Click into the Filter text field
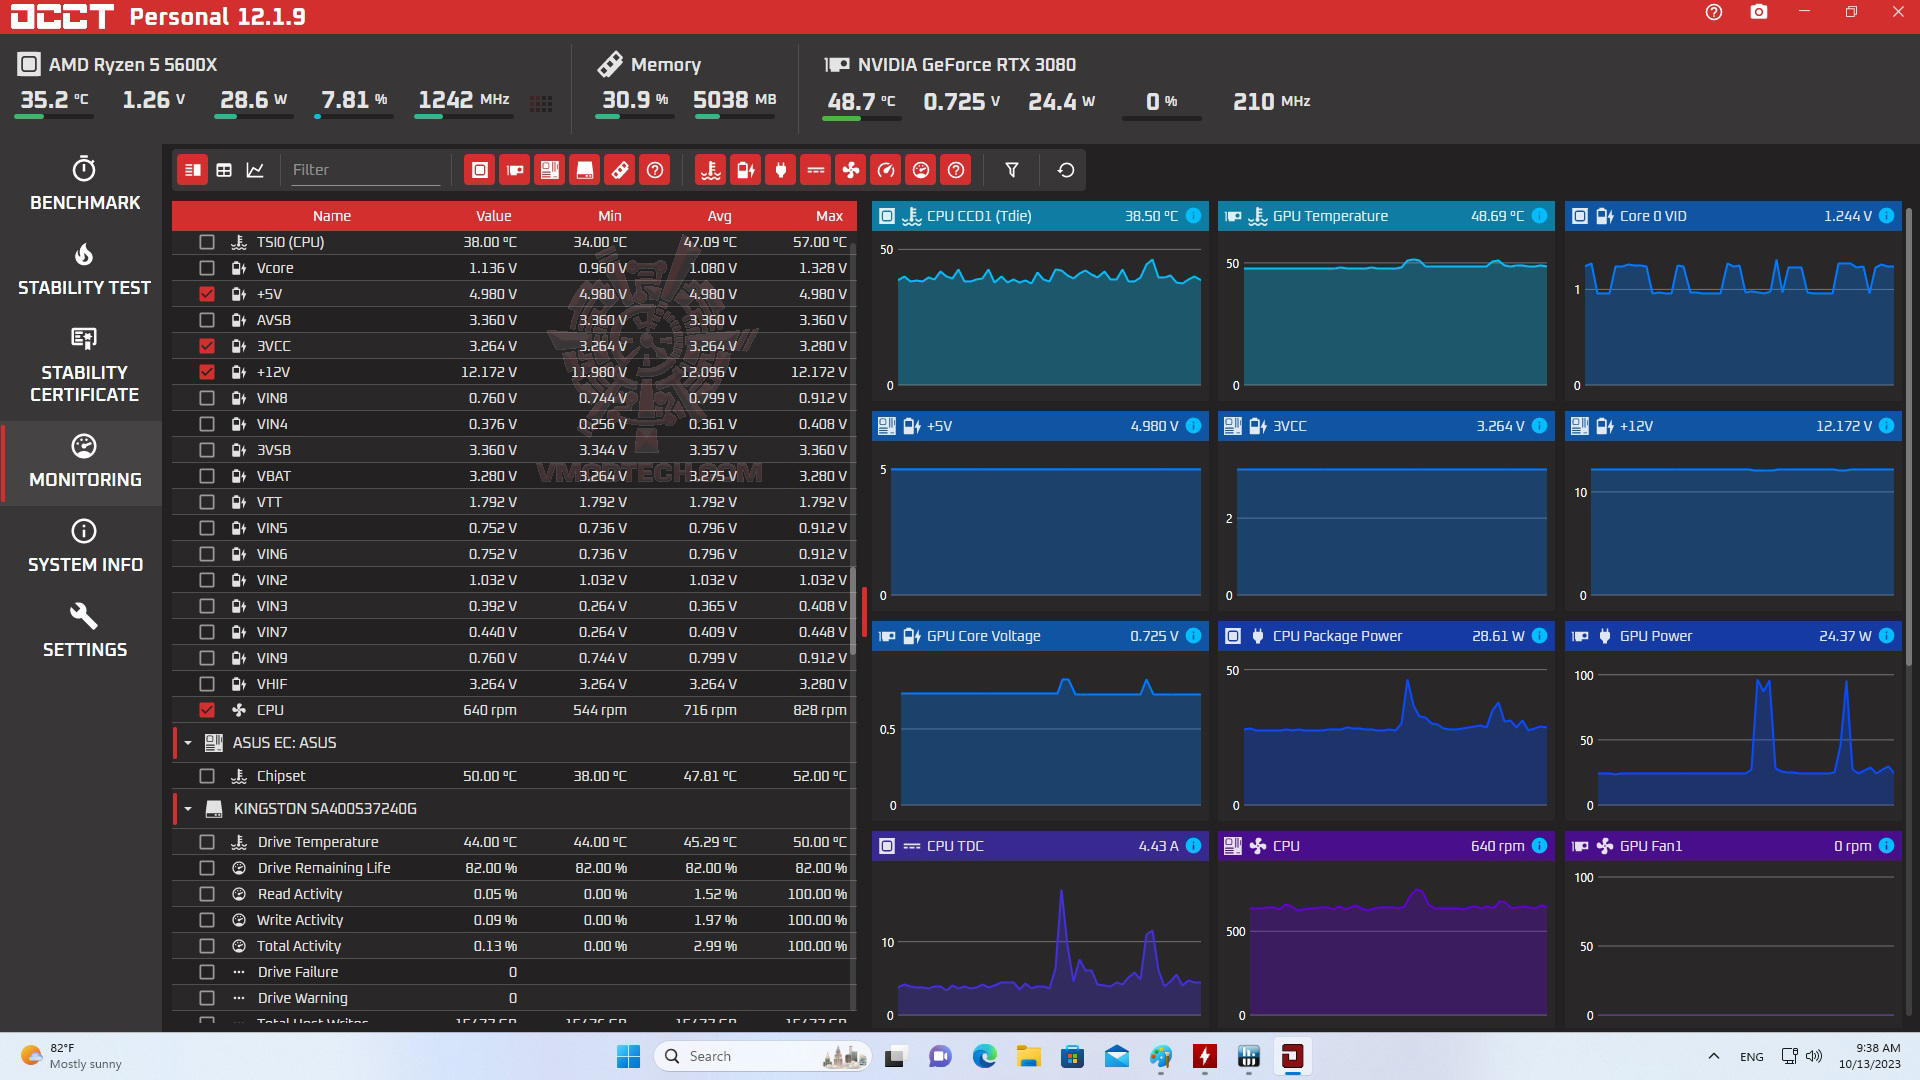The width and height of the screenshot is (1920, 1080). pos(365,170)
